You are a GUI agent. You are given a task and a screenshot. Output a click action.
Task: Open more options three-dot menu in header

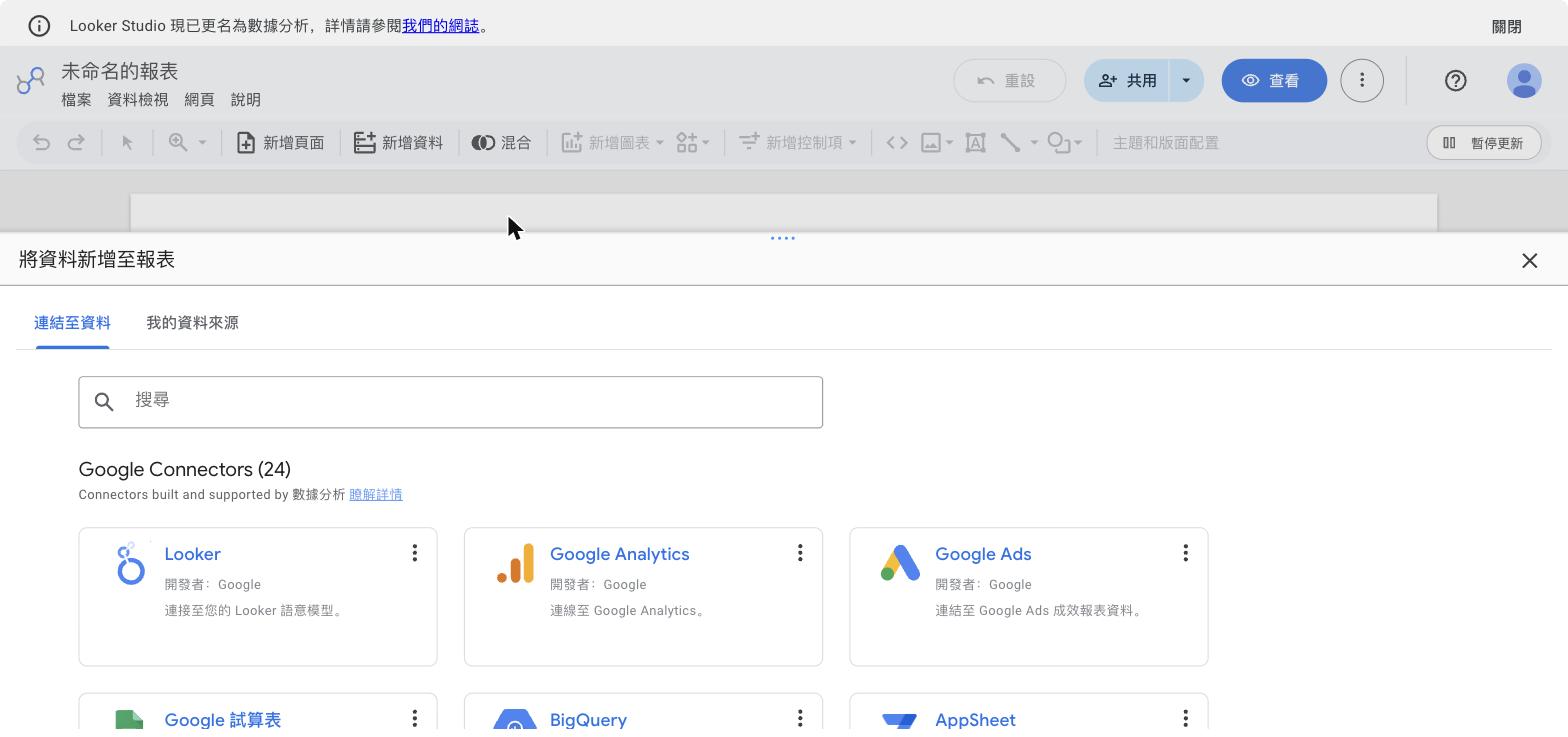(x=1362, y=81)
